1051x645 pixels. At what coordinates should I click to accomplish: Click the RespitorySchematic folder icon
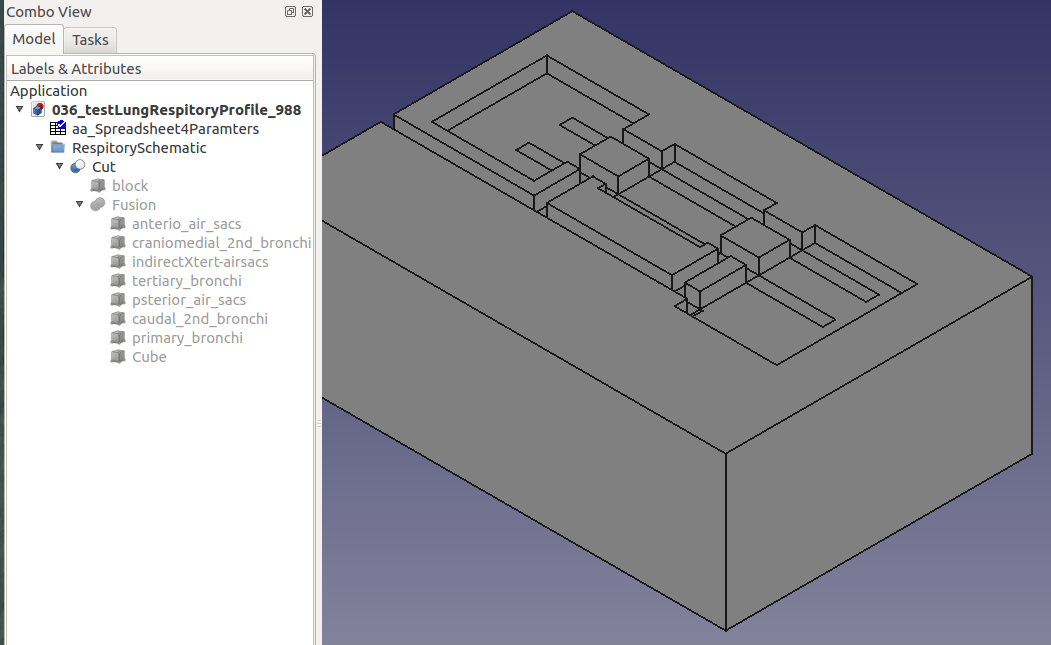point(58,148)
